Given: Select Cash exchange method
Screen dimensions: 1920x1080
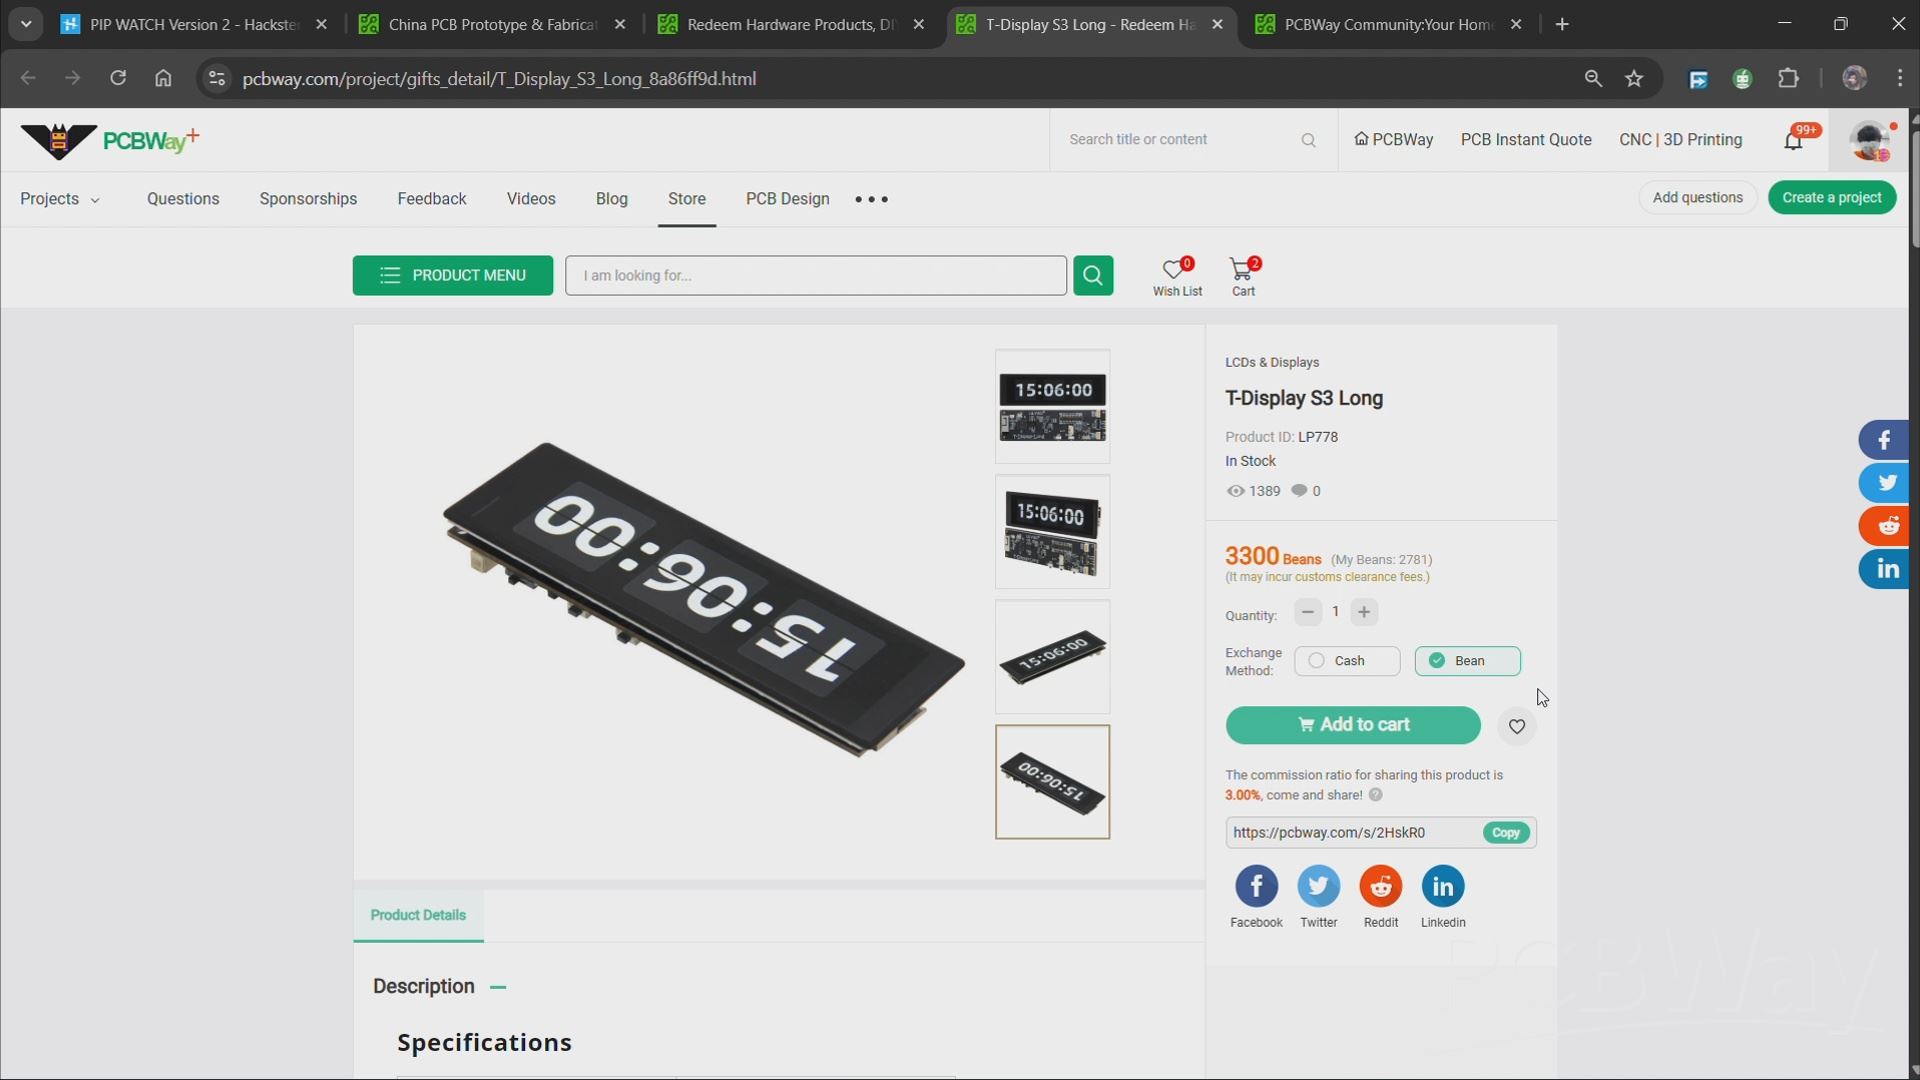Looking at the screenshot, I should [x=1346, y=661].
